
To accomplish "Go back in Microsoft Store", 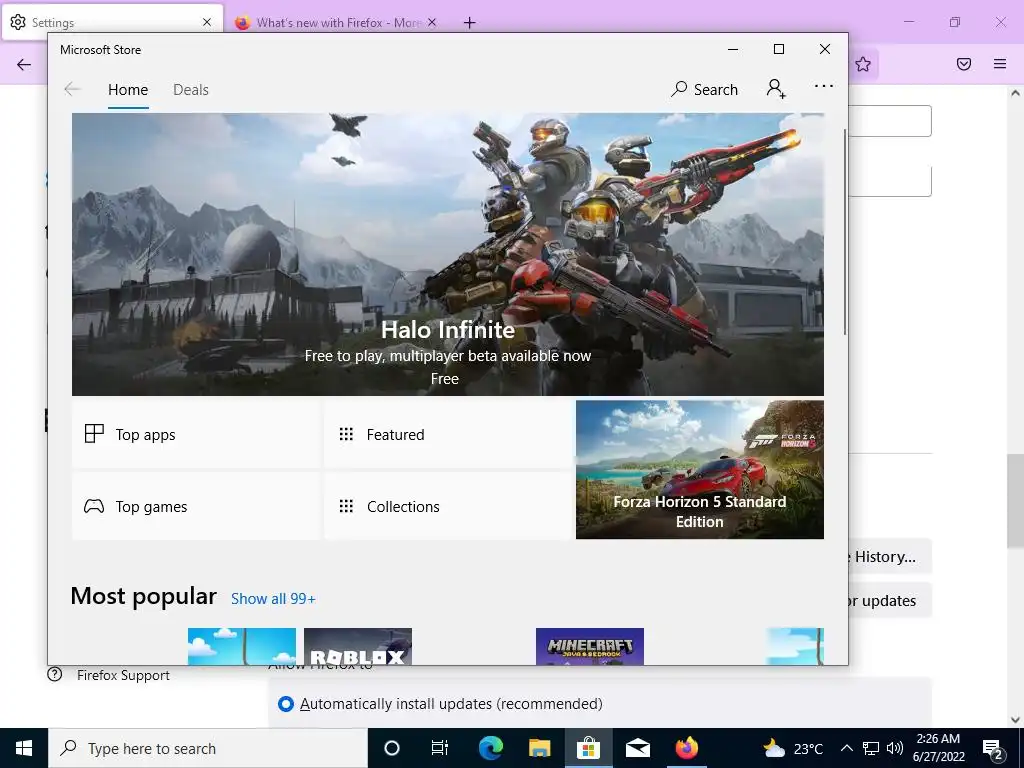I will pos(72,89).
